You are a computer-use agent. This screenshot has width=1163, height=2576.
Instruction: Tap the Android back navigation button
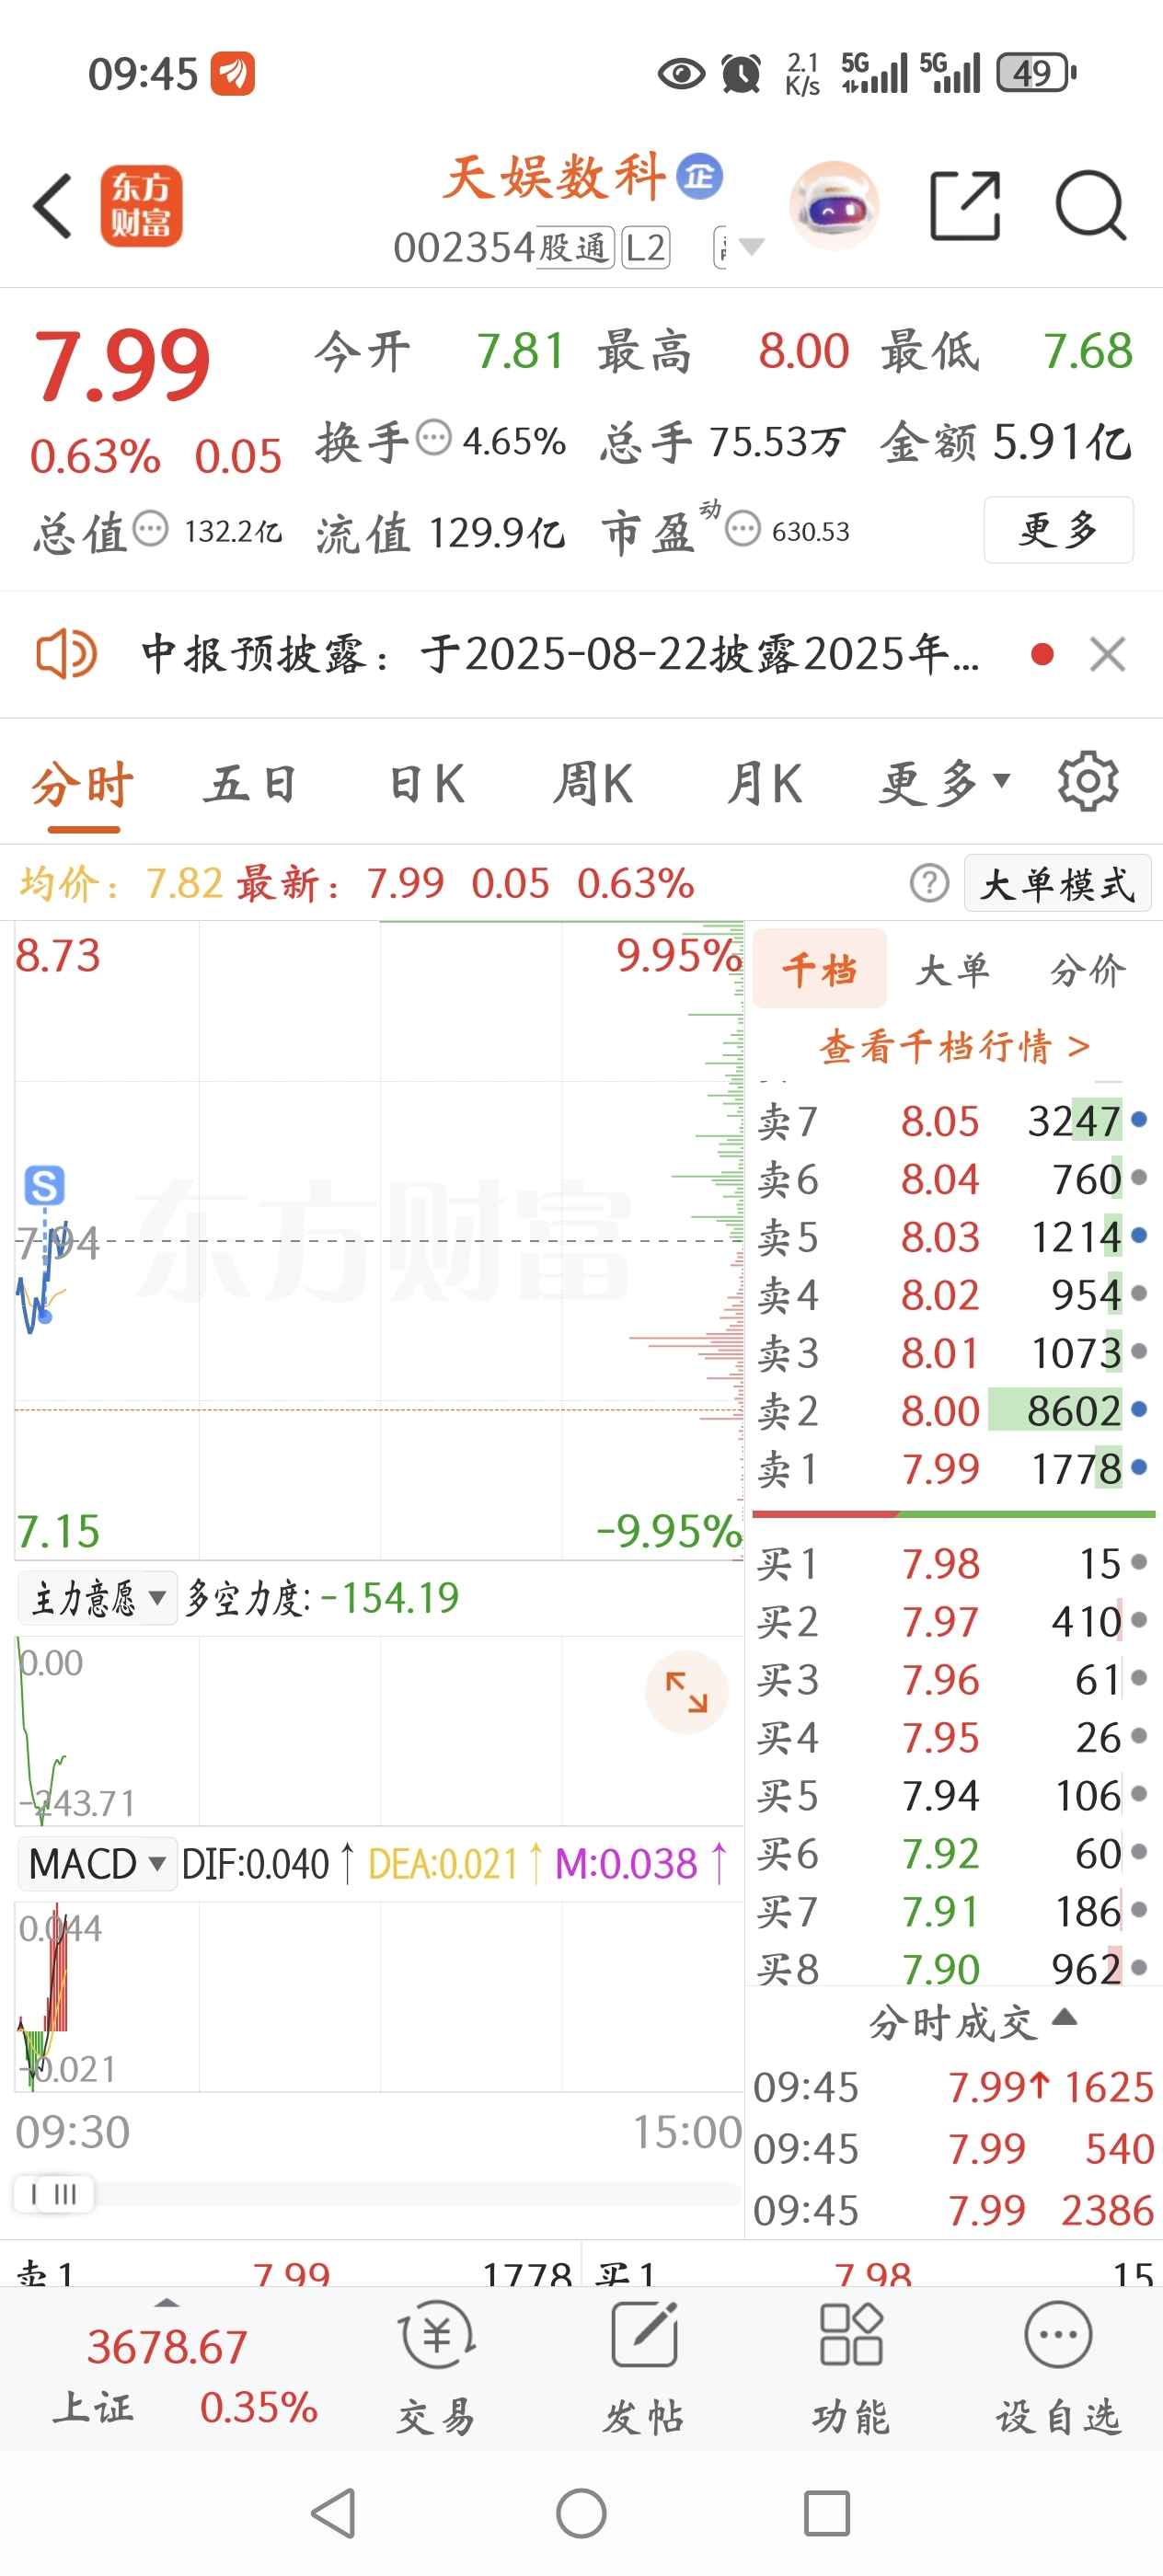335,2513
